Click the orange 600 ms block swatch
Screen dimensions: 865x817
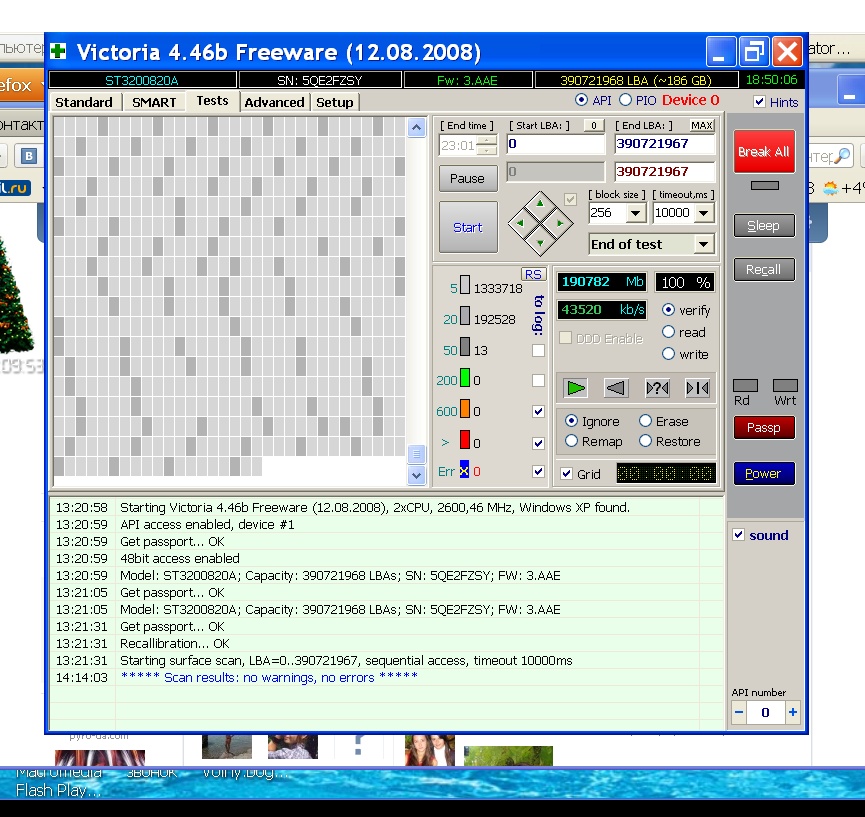[x=464, y=409]
